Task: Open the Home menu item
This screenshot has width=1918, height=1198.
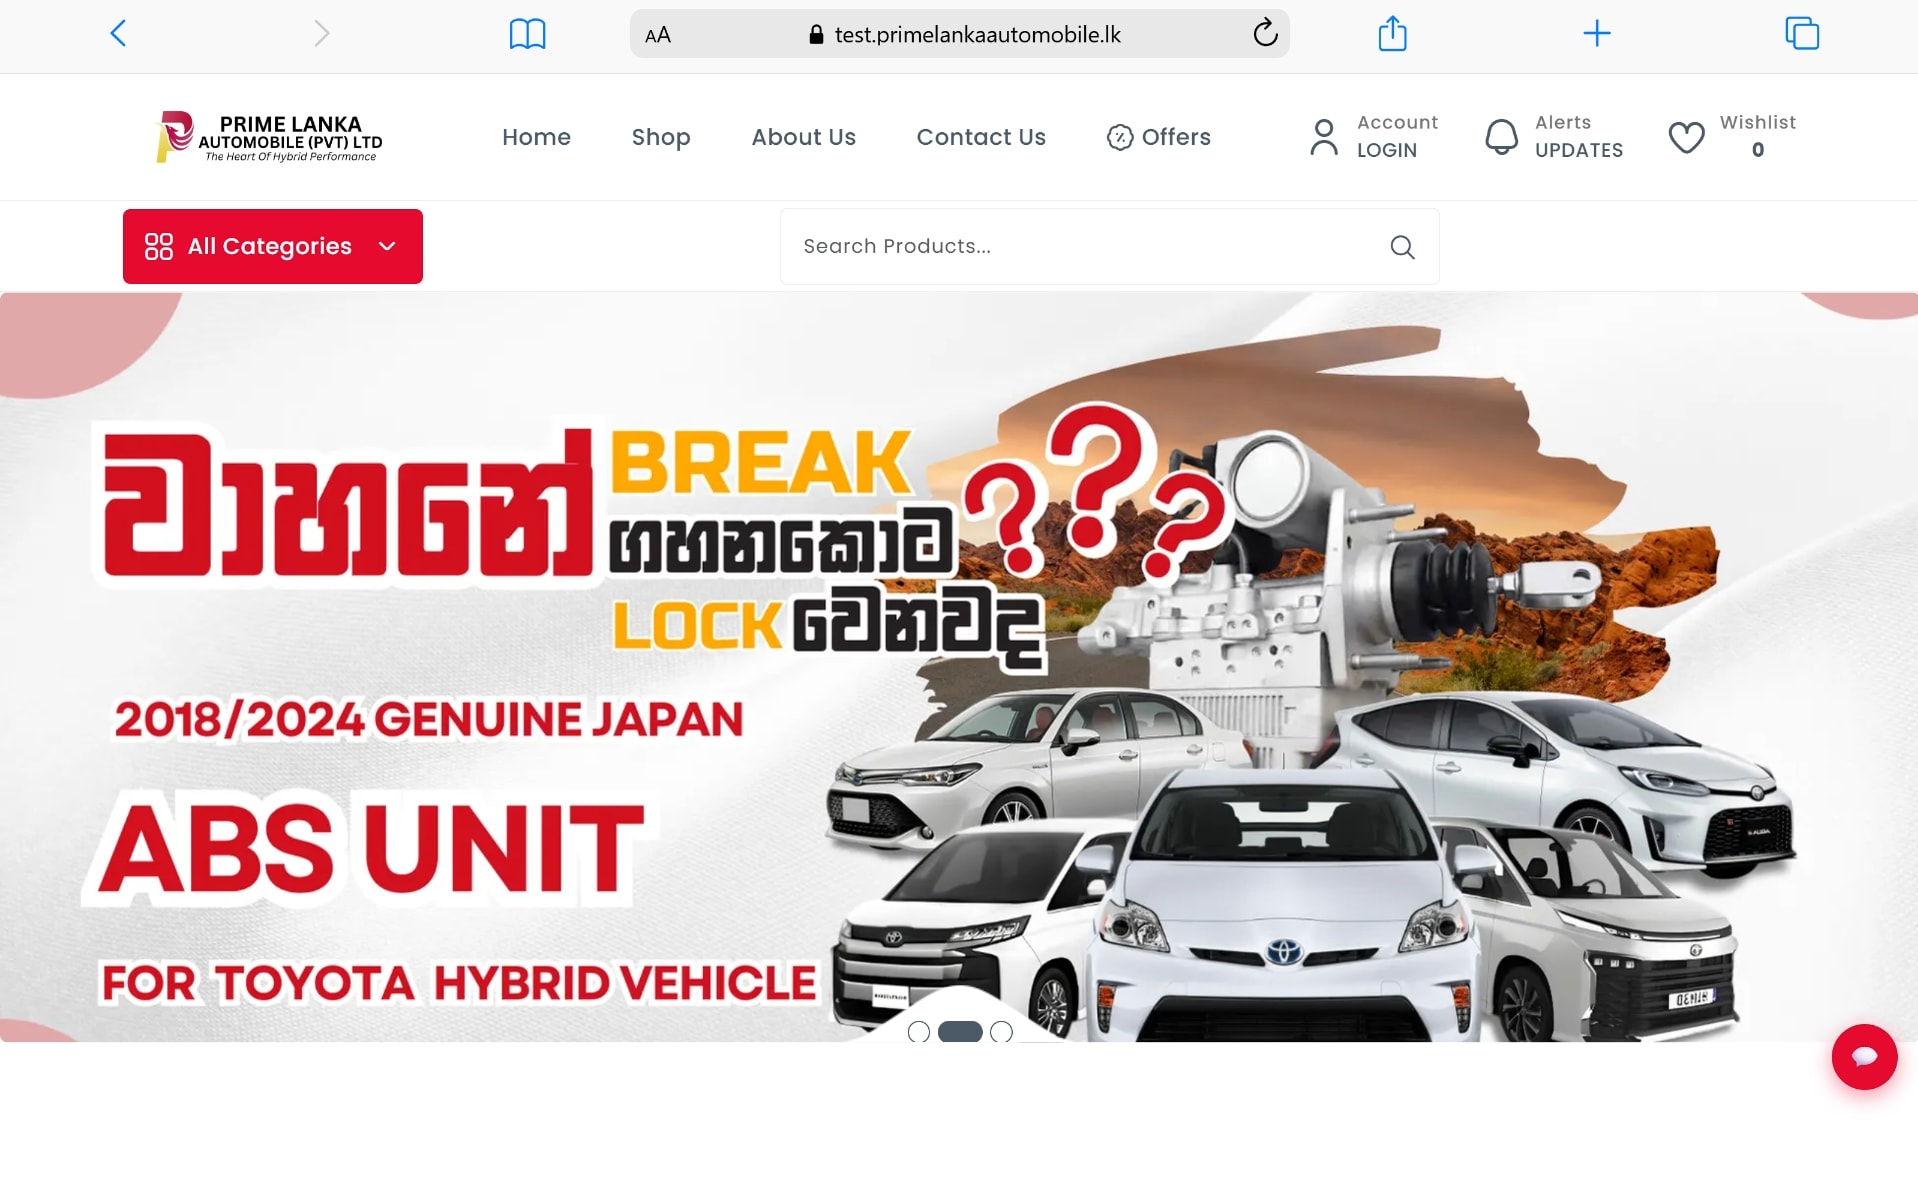Action: (x=536, y=137)
